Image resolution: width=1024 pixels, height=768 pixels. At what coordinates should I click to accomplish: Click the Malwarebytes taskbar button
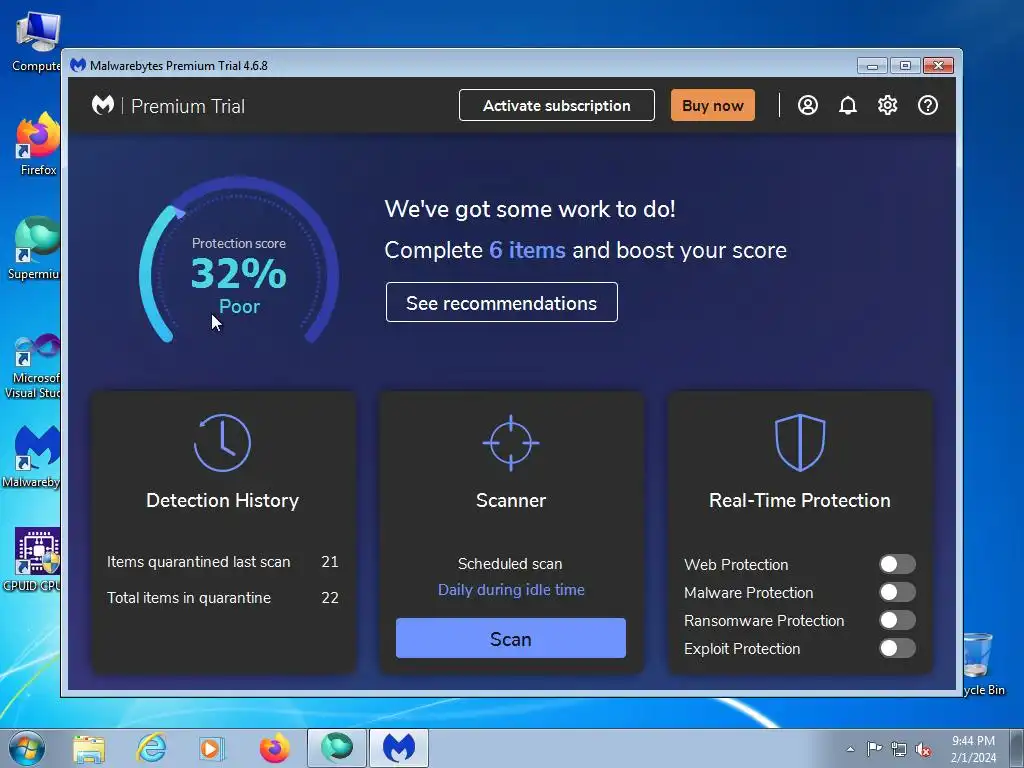(399, 748)
